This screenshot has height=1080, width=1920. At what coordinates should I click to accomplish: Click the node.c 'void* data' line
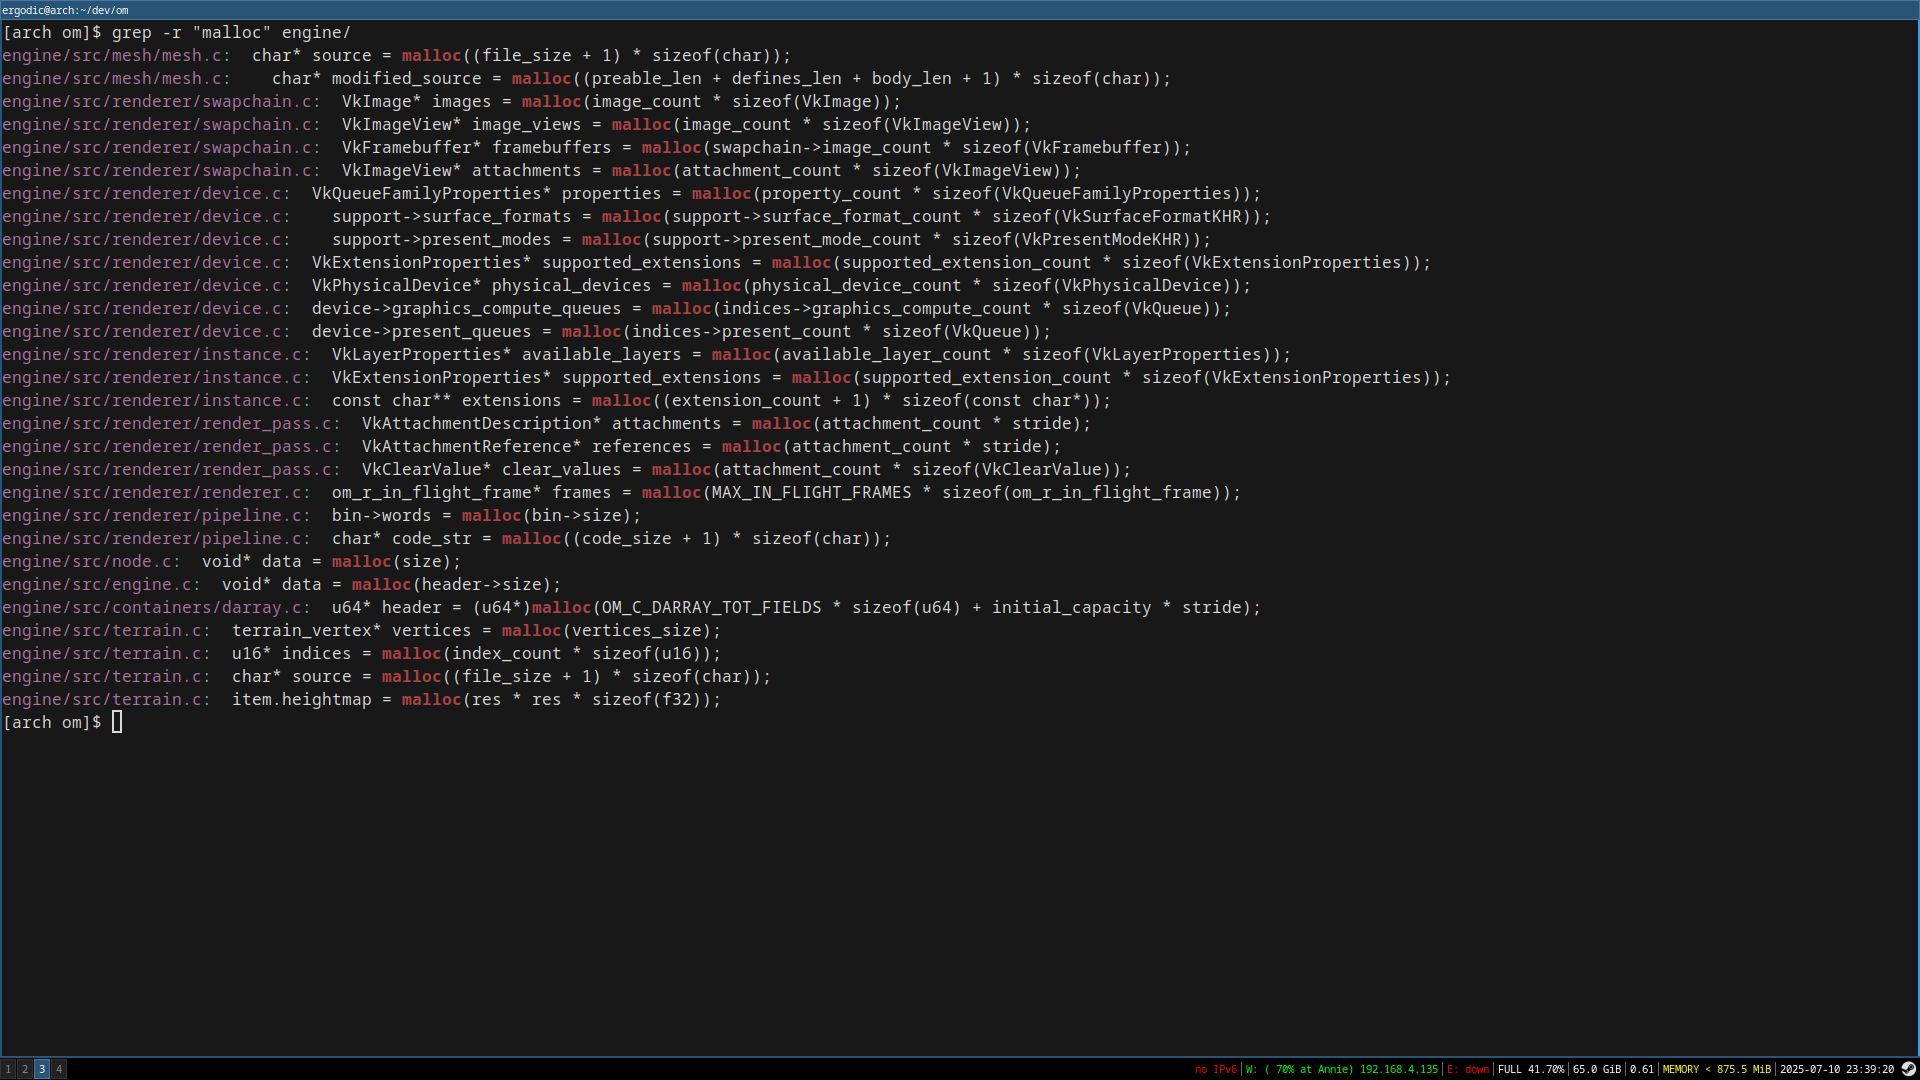click(231, 562)
